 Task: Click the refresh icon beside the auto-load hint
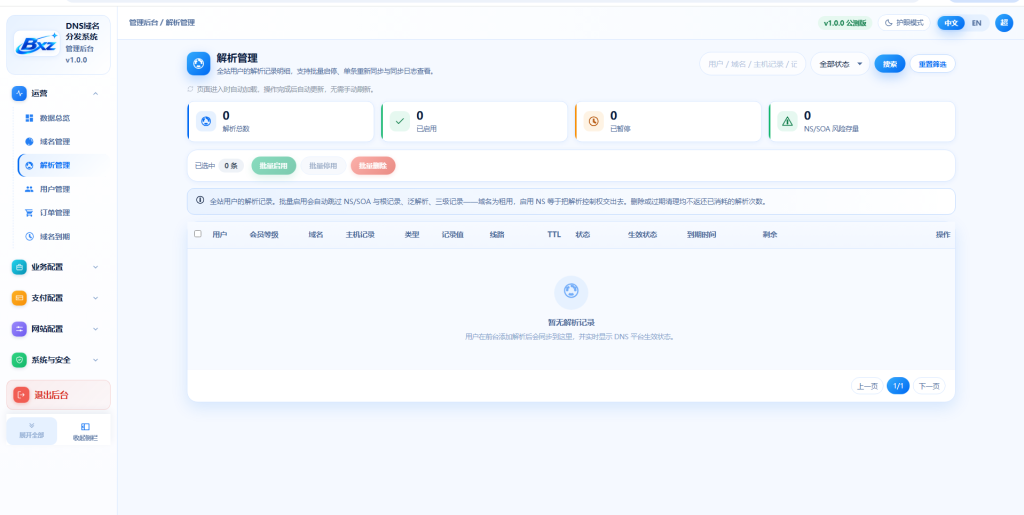[x=191, y=89]
